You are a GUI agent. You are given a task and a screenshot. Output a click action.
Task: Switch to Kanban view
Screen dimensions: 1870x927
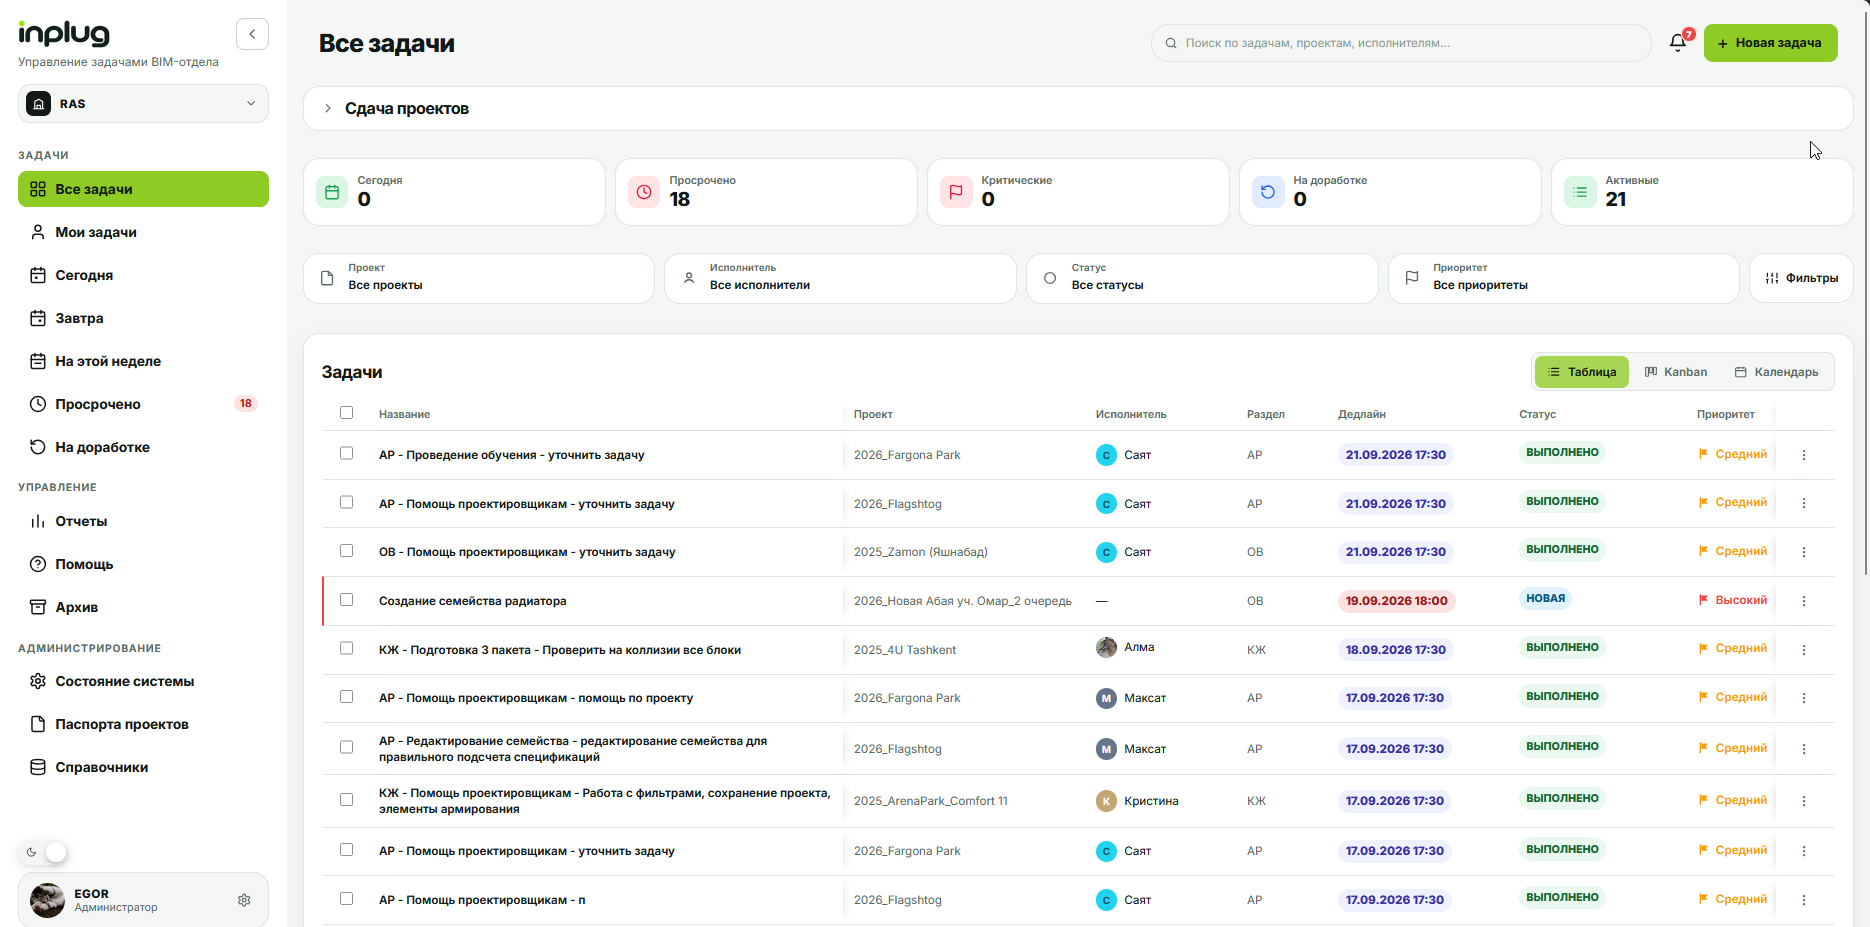pyautogui.click(x=1676, y=372)
